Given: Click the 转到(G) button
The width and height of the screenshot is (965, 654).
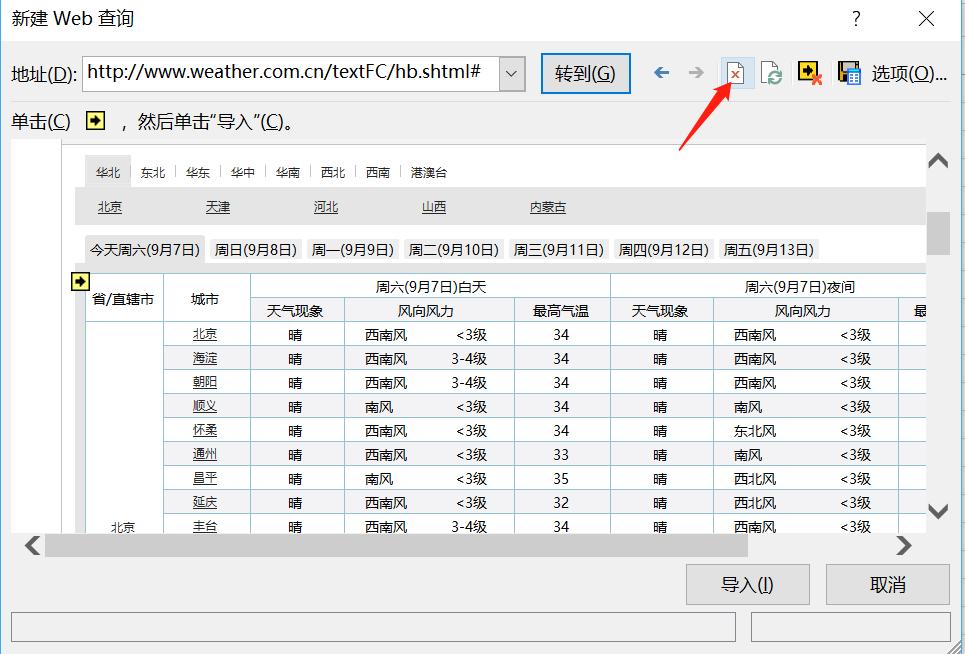Looking at the screenshot, I should [585, 73].
